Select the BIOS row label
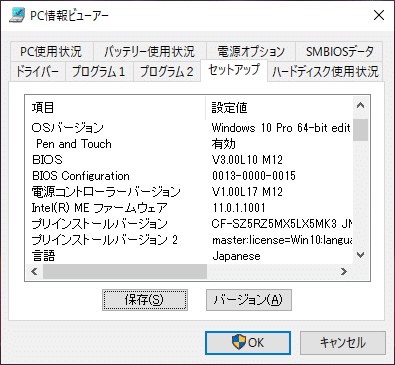This screenshot has height=365, width=395. 47,160
